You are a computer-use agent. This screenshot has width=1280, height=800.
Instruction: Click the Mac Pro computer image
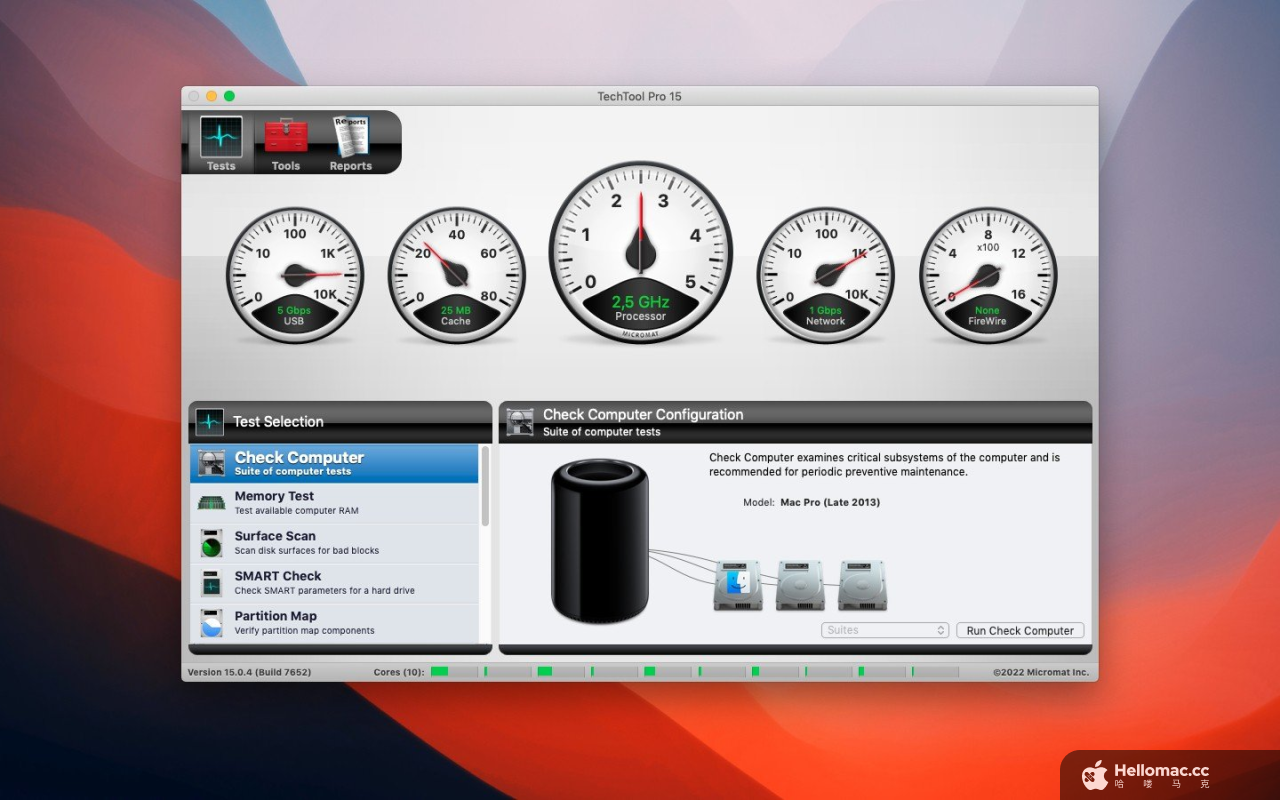(600, 541)
